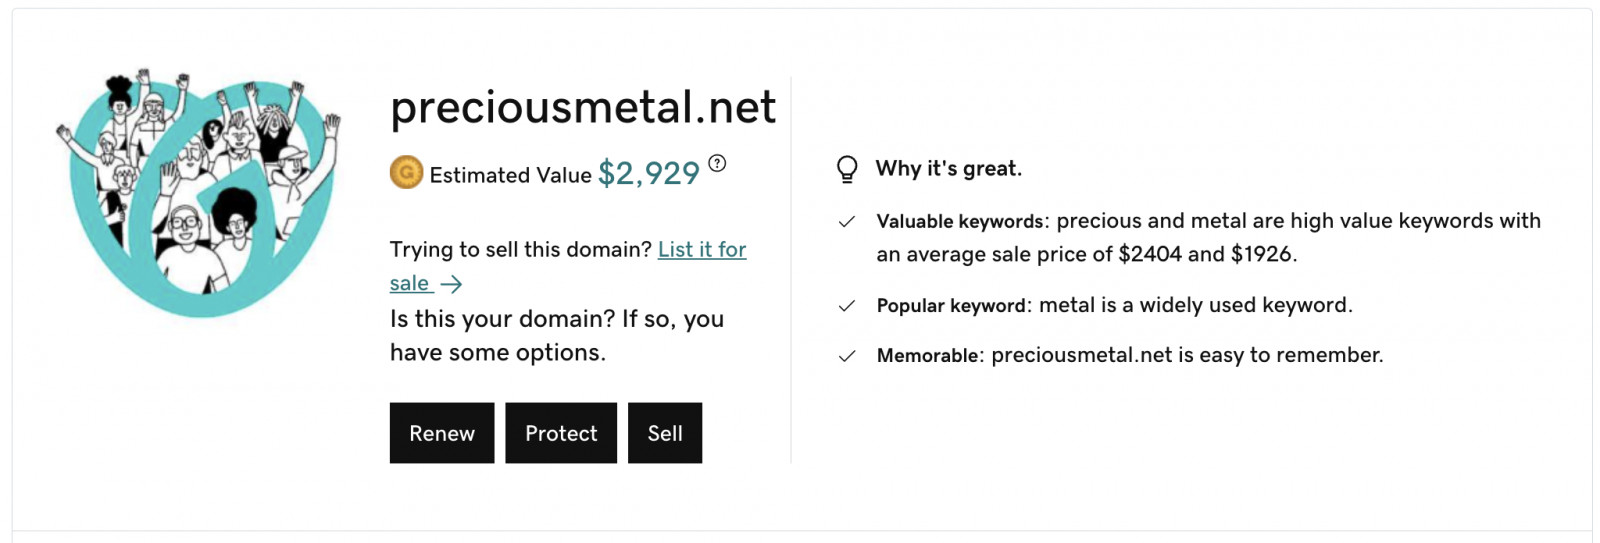This screenshot has height=543, width=1600.
Task: Click the arrow icon after "sale"
Action: 452,285
